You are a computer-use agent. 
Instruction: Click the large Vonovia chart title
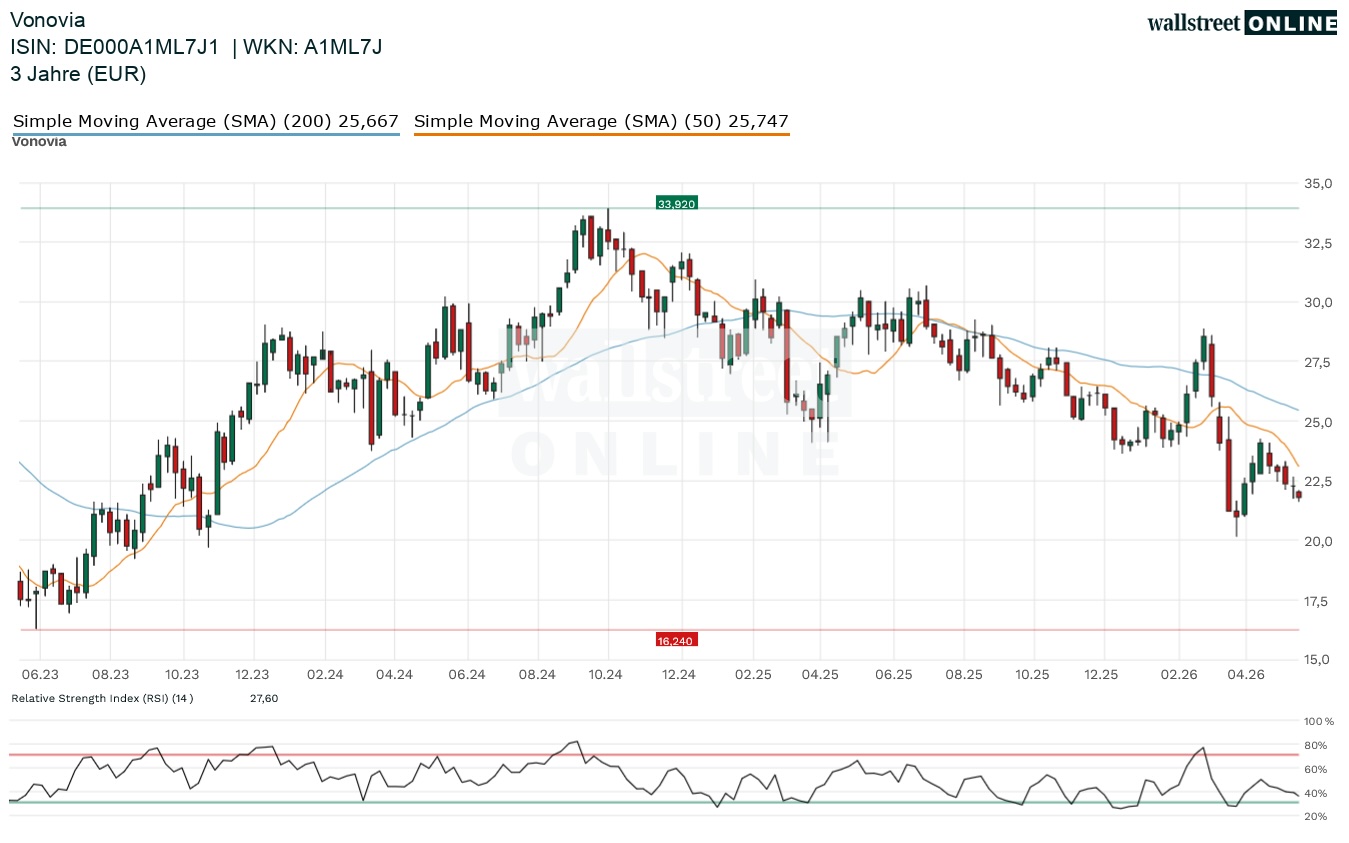click(x=48, y=20)
